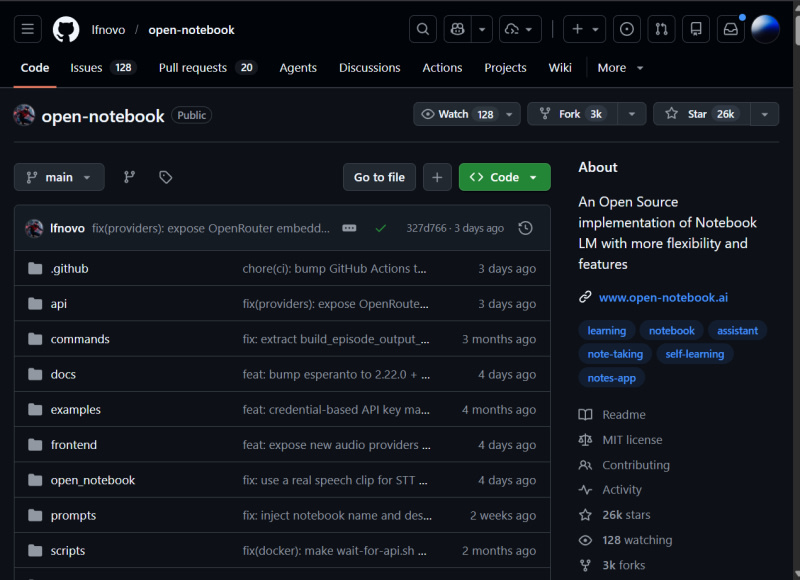This screenshot has height=580, width=800.
Task: Click the GitHub logo home icon
Action: click(x=66, y=29)
